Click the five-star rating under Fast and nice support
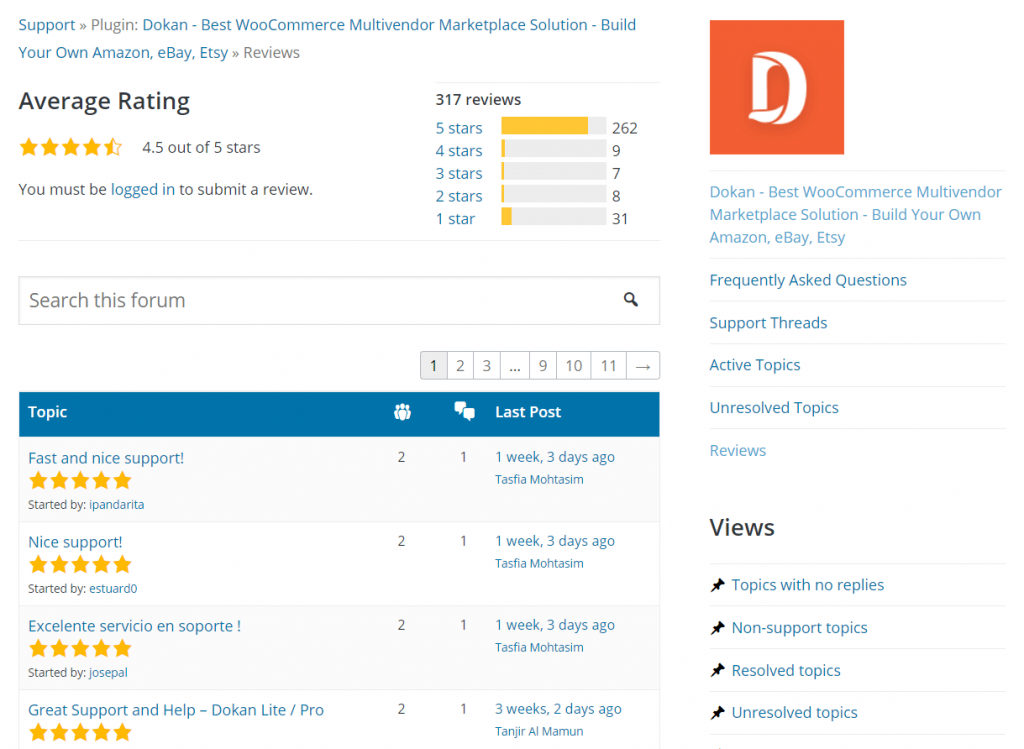 click(x=80, y=481)
